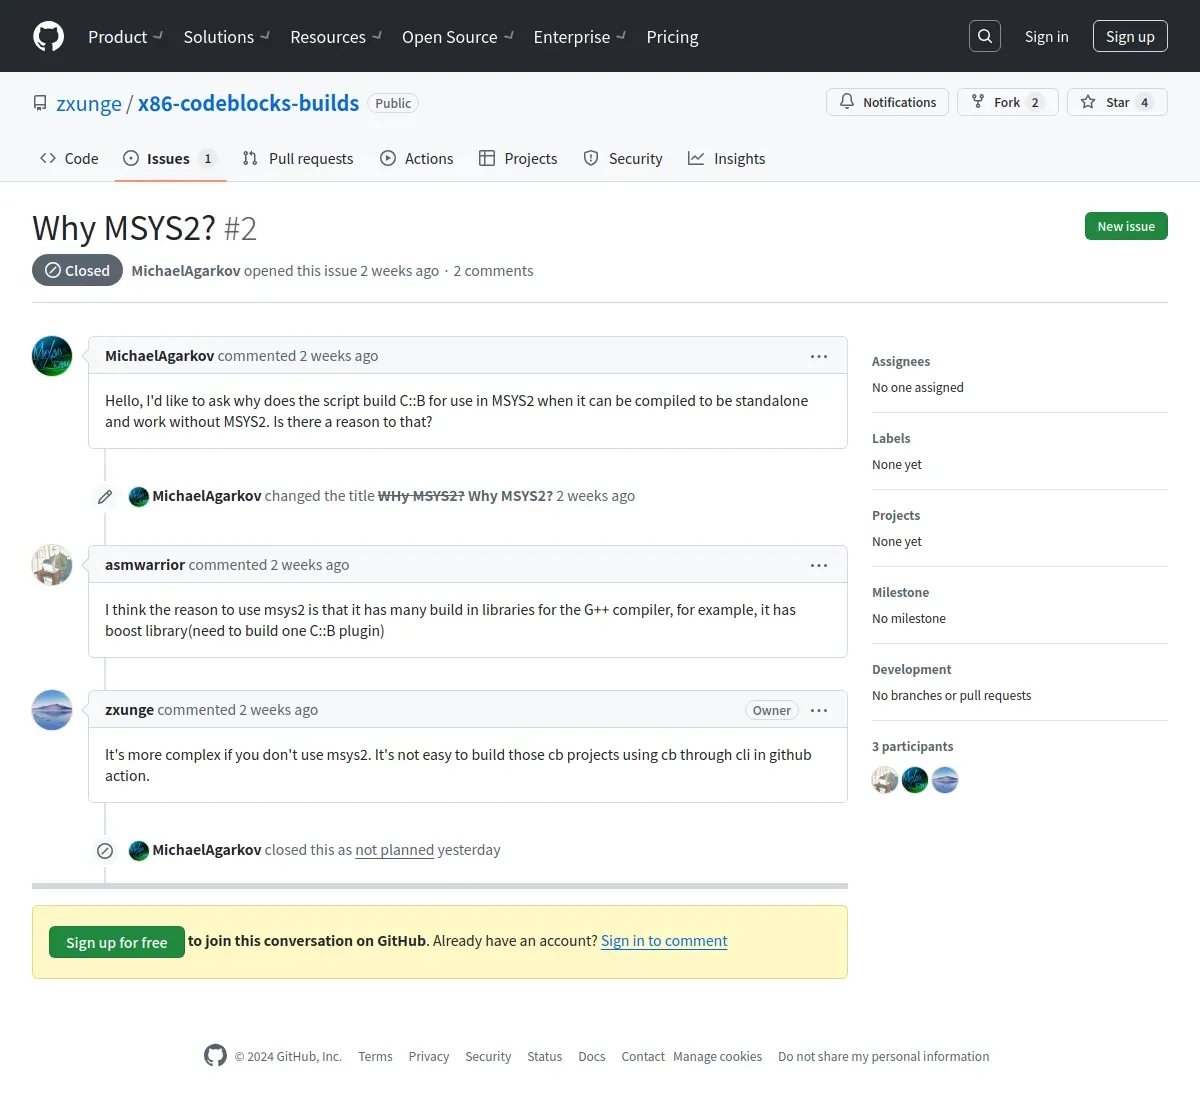The height and width of the screenshot is (1108, 1200).
Task: Click asmwarrior's avatar beside second comment
Action: click(52, 565)
